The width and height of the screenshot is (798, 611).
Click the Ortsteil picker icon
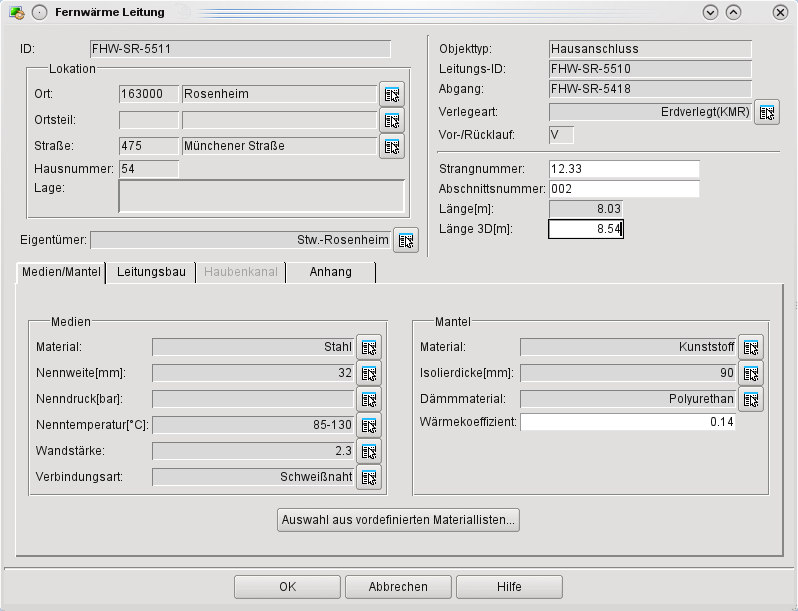pos(392,120)
